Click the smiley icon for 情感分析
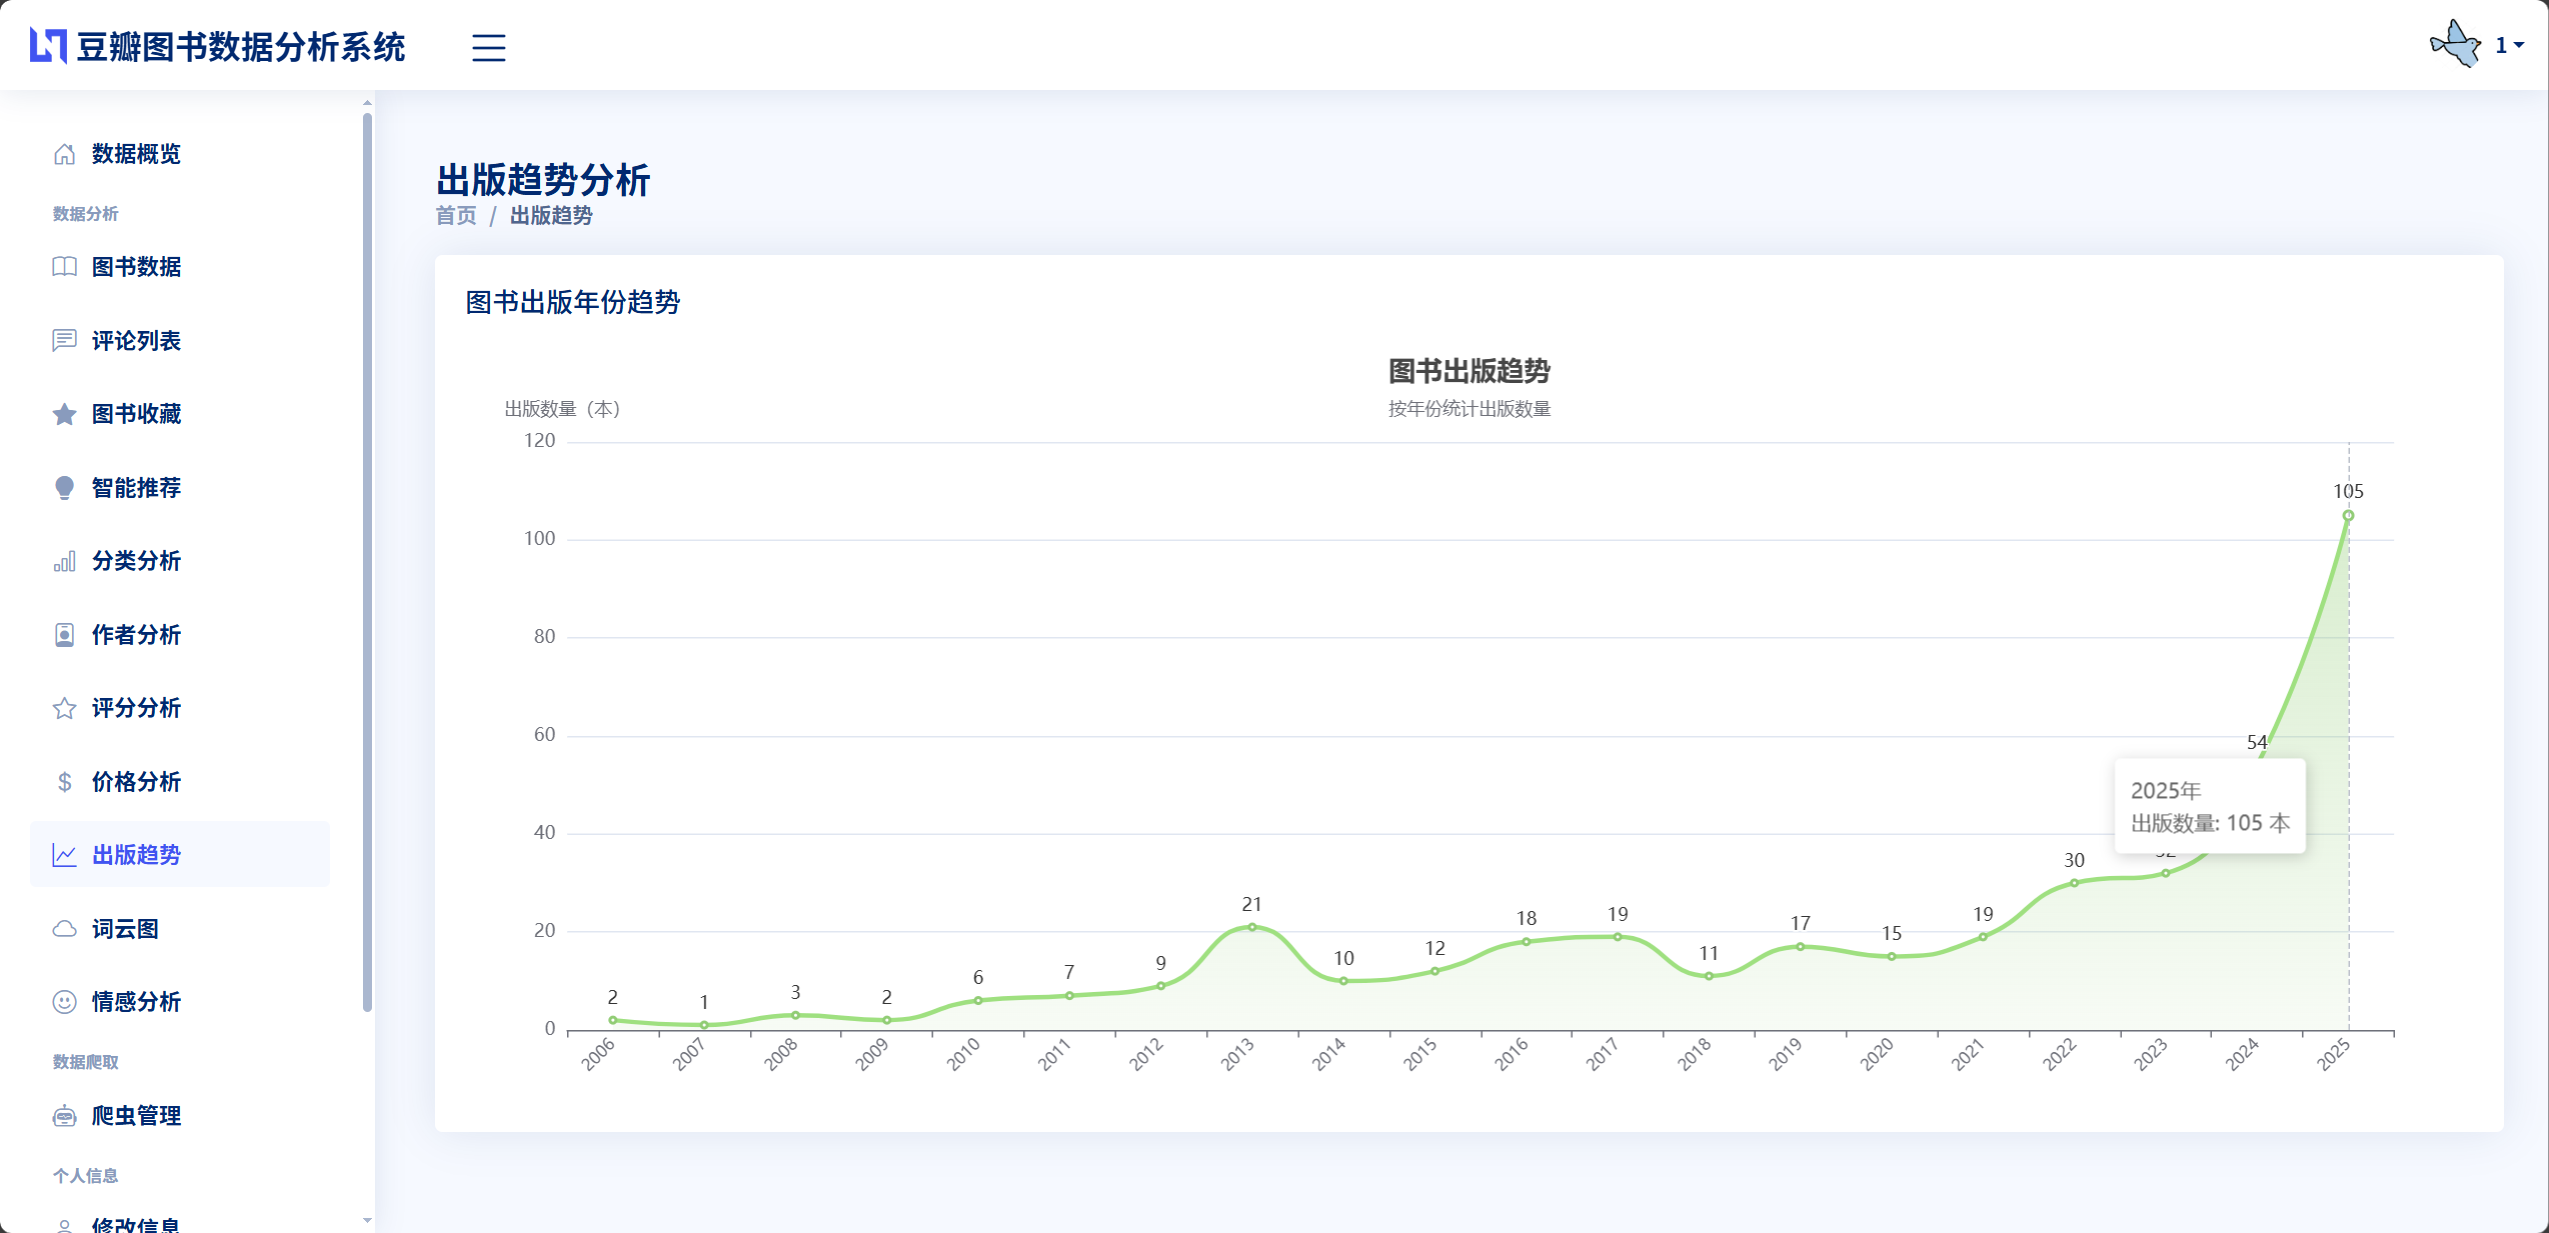Viewport: 2549px width, 1233px height. tap(64, 1002)
